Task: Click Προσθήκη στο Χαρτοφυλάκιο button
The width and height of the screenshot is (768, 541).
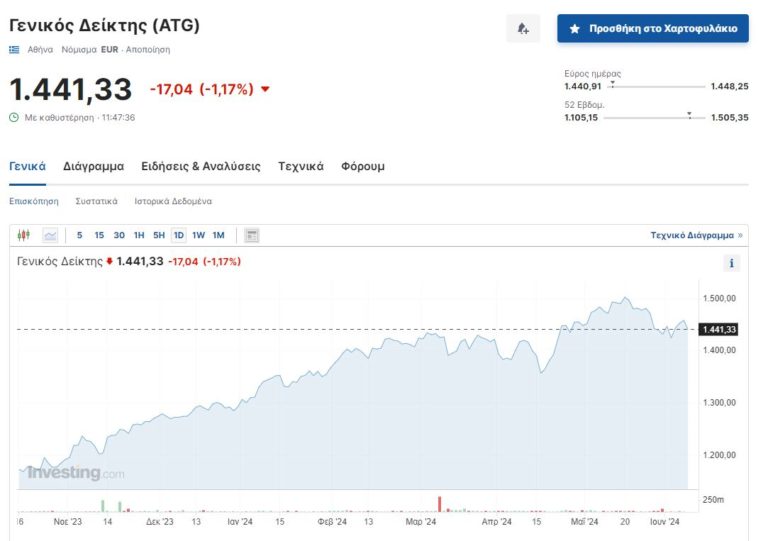Action: point(652,29)
